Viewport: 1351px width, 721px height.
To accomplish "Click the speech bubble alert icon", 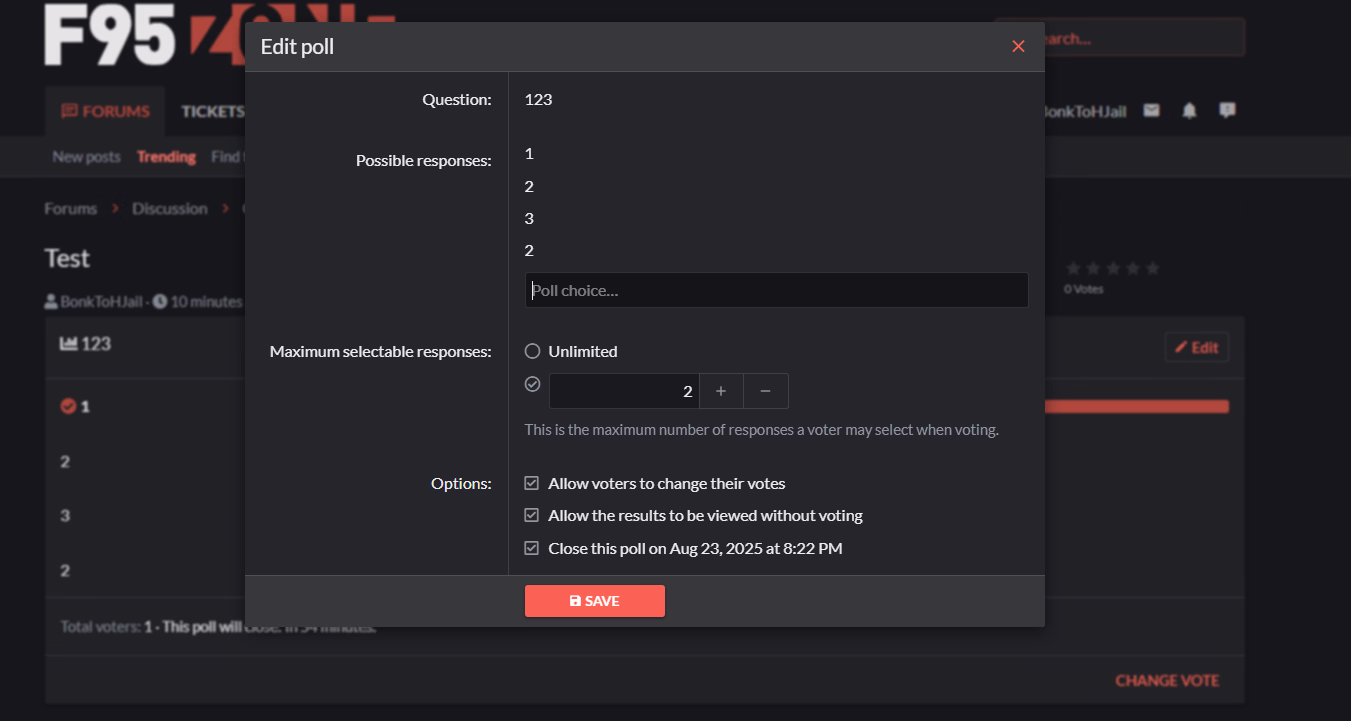I will (x=1227, y=110).
